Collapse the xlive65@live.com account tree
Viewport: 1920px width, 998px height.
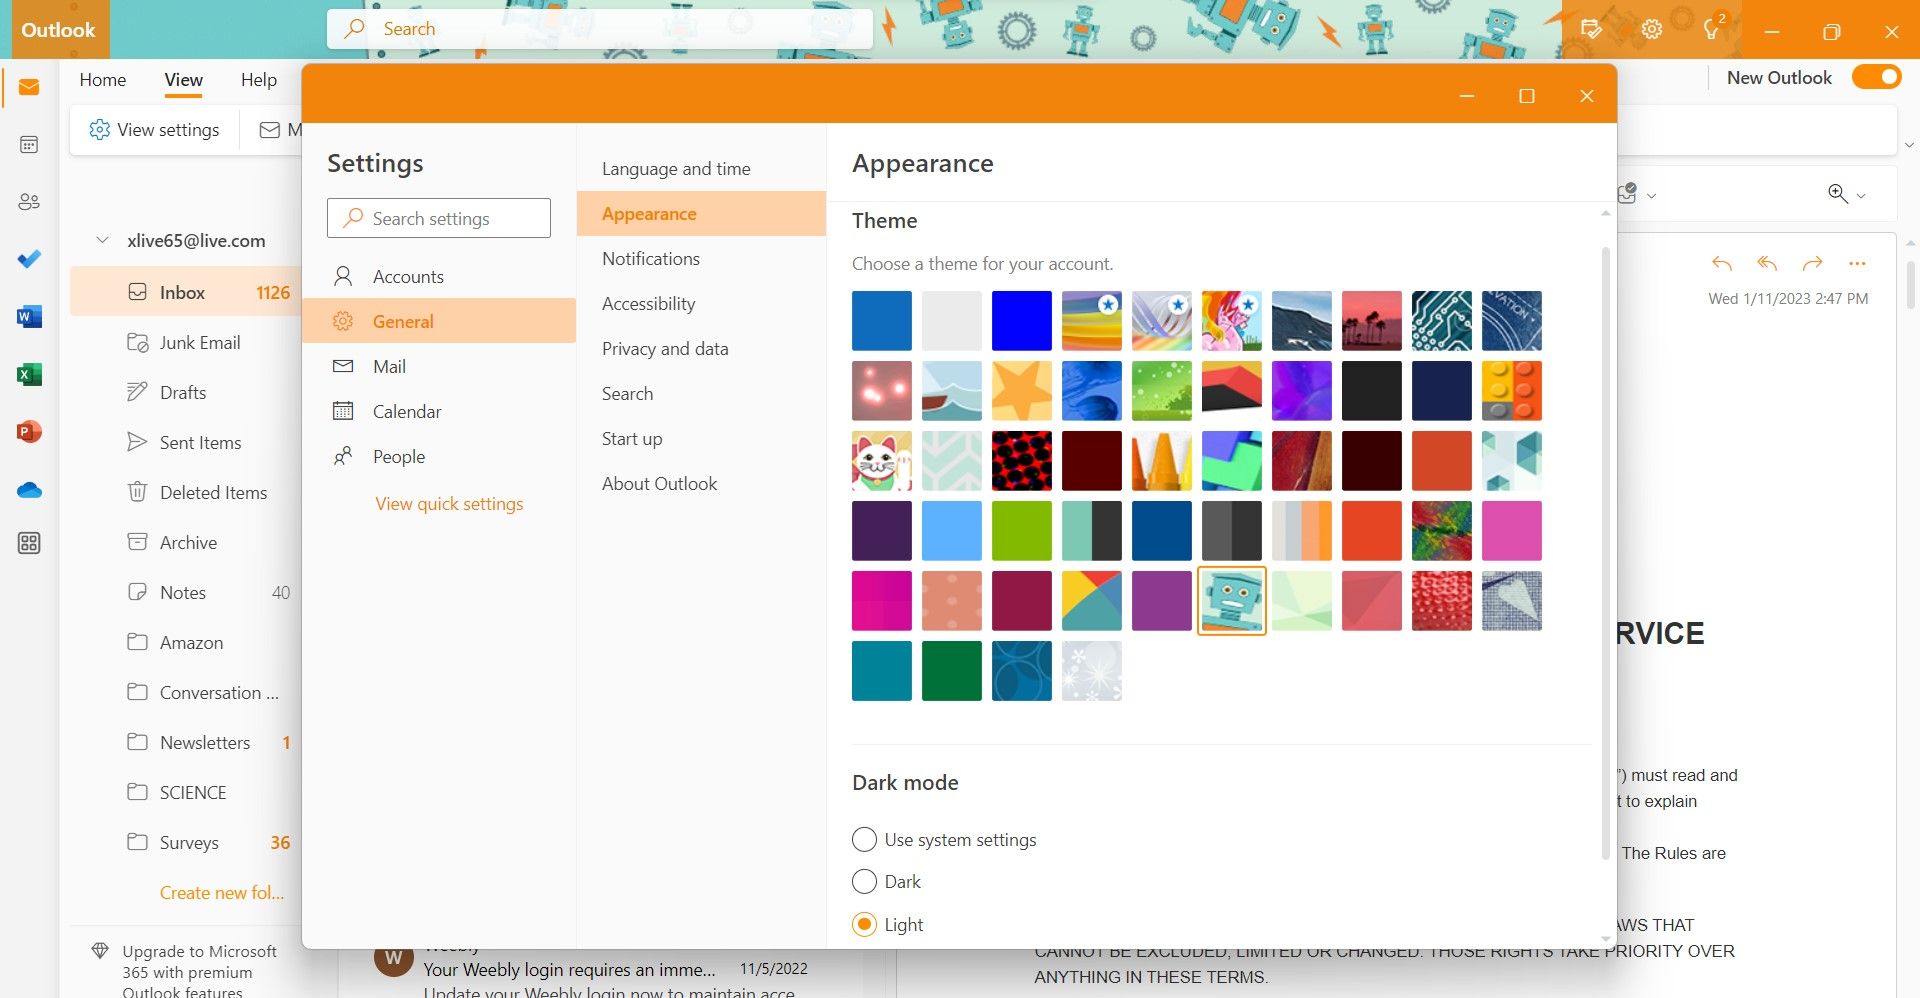[x=103, y=240]
